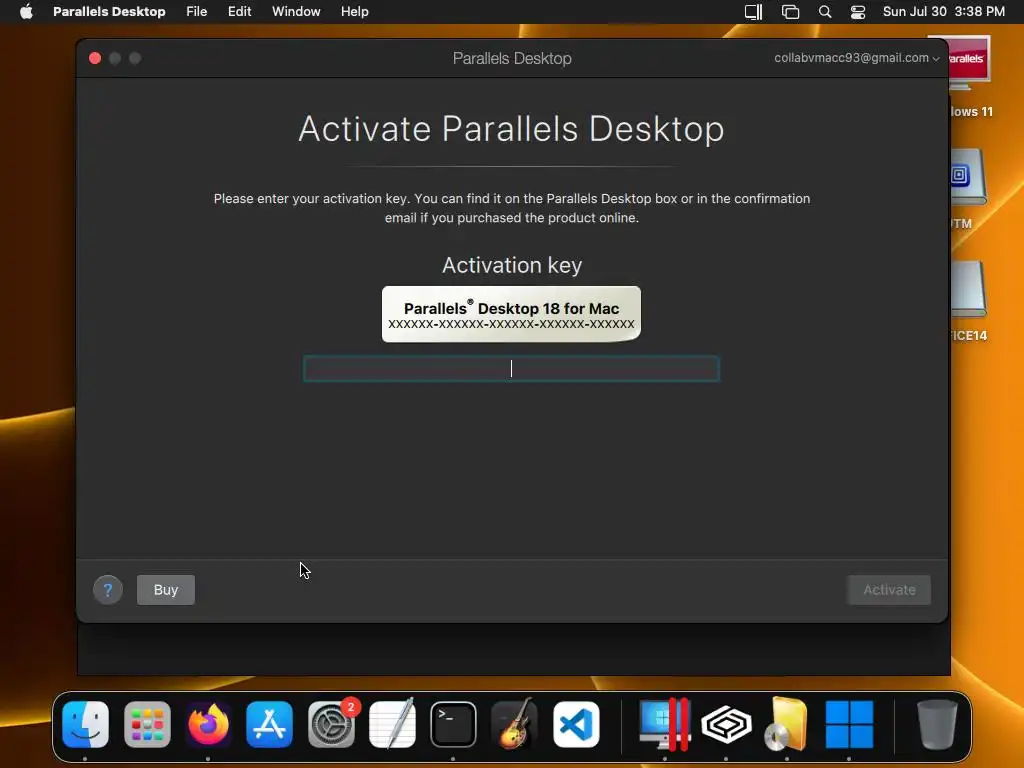Close the Parallels Desktop activation window

coord(95,58)
